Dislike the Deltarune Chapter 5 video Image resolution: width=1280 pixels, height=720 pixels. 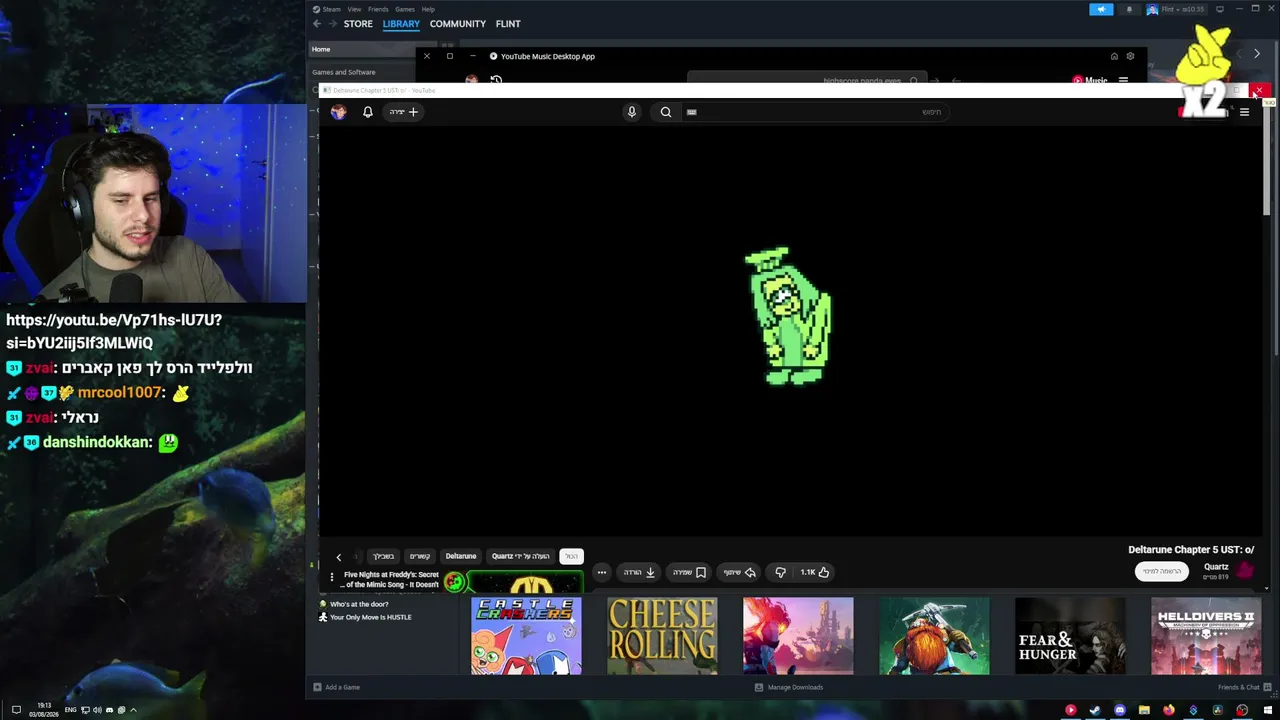pyautogui.click(x=781, y=572)
